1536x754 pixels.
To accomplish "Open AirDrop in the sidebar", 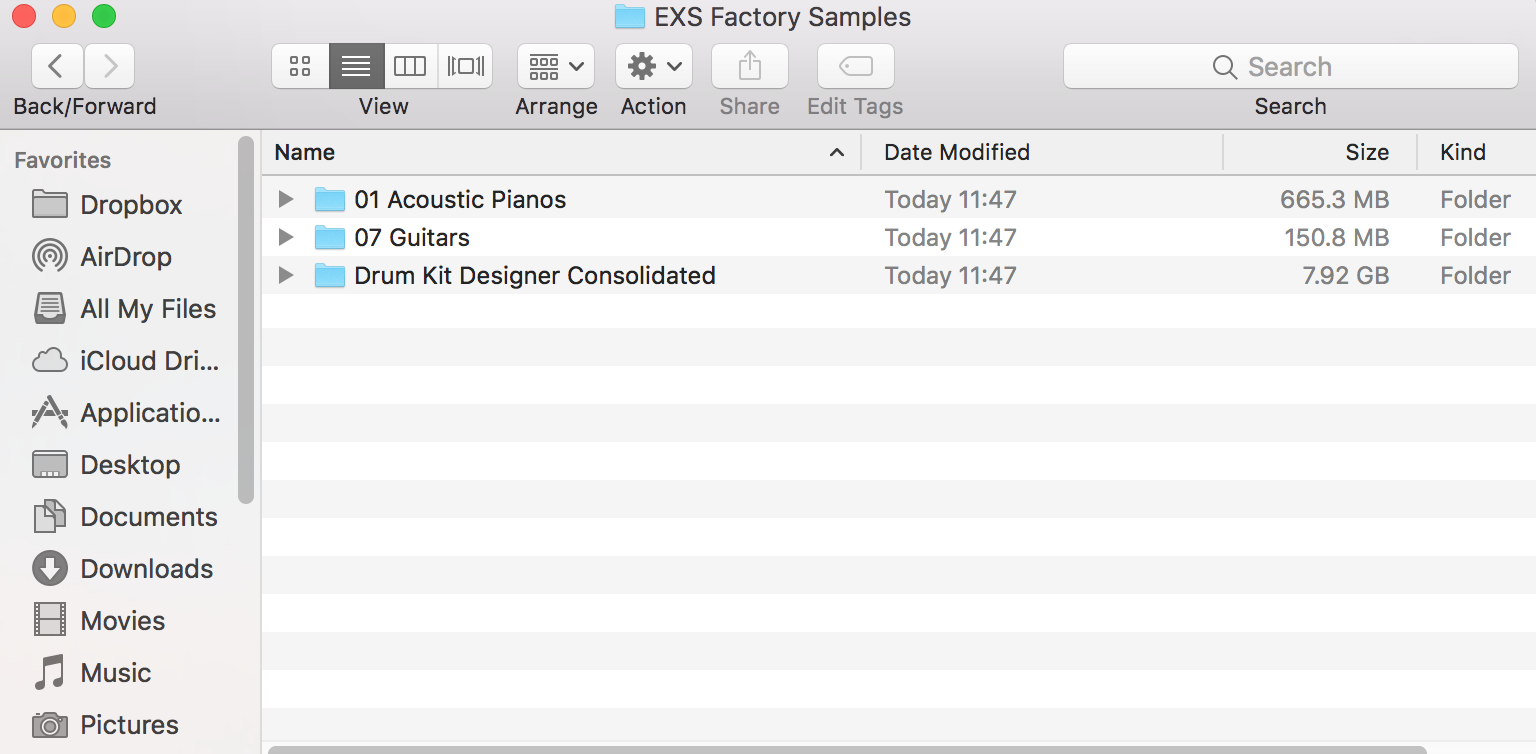I will tap(125, 257).
